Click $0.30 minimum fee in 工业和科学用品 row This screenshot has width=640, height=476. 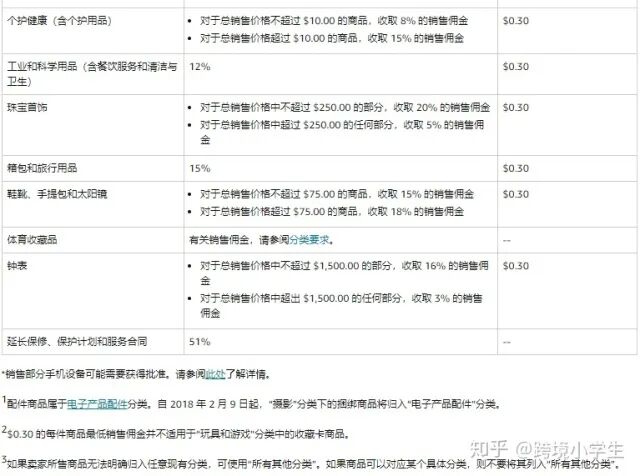[516, 67]
